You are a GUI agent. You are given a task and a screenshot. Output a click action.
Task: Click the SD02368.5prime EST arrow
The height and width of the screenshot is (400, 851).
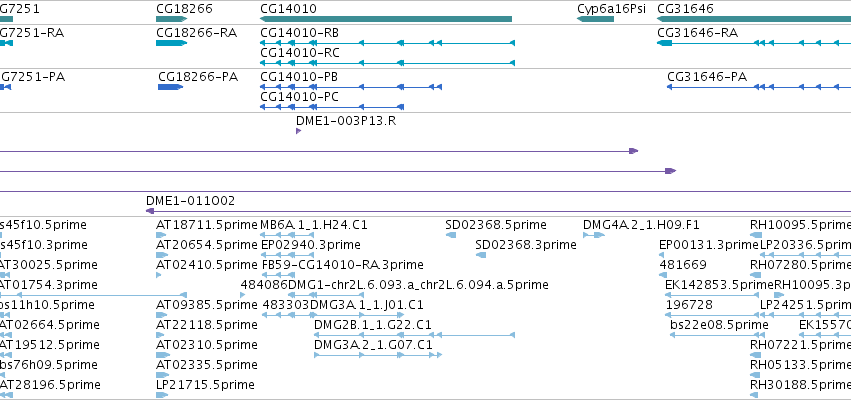(450, 234)
